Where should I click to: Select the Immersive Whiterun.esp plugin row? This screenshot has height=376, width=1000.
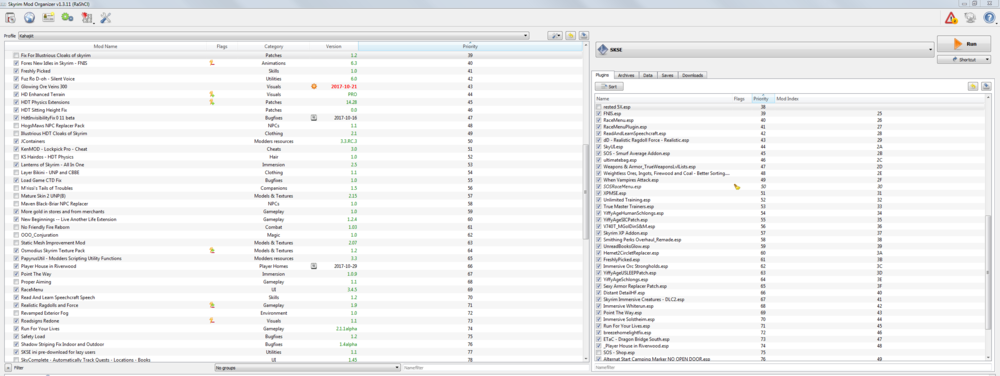[790, 306]
